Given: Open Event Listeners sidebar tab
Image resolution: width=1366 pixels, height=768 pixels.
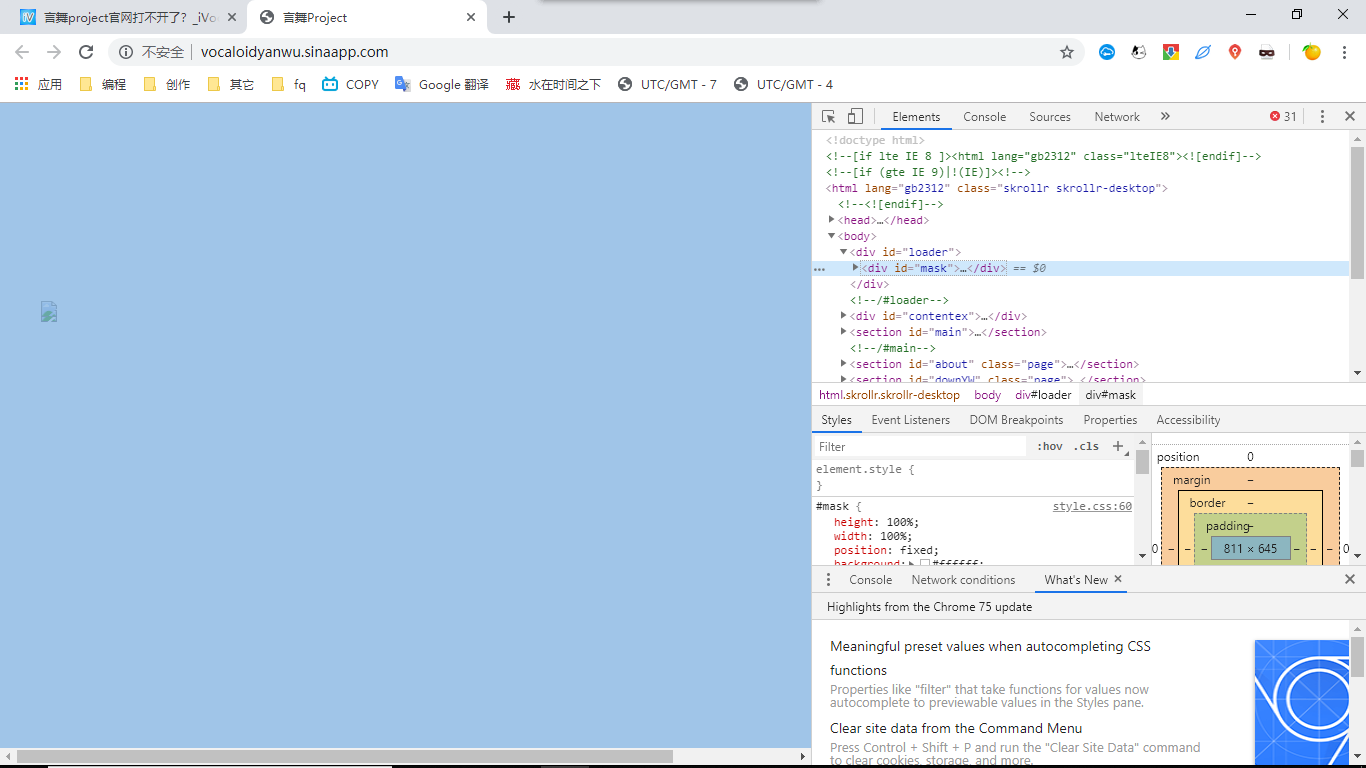Looking at the screenshot, I should [x=912, y=420].
